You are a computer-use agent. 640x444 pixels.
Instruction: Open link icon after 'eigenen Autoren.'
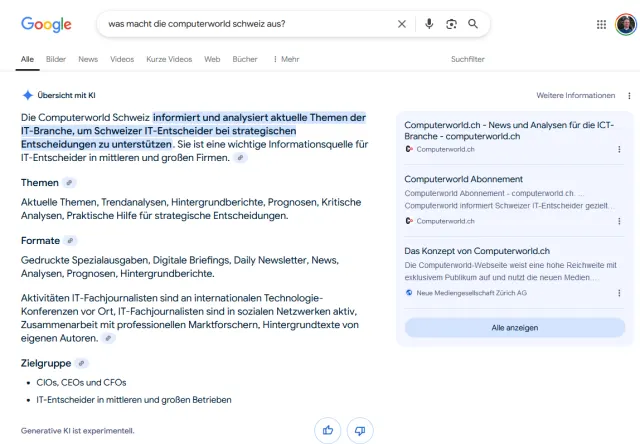(108, 338)
